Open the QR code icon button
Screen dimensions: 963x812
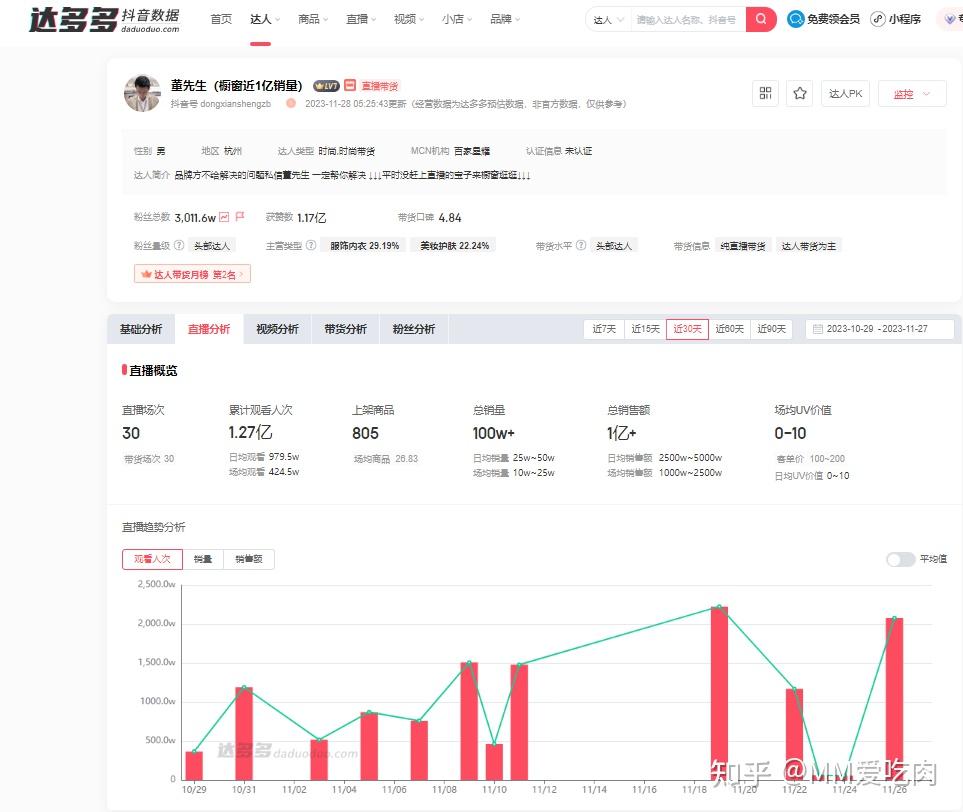[765, 93]
